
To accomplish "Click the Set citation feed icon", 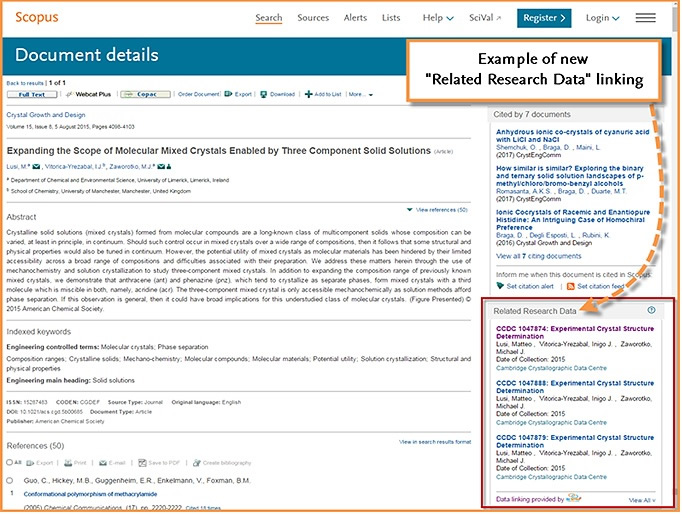I will coord(571,286).
